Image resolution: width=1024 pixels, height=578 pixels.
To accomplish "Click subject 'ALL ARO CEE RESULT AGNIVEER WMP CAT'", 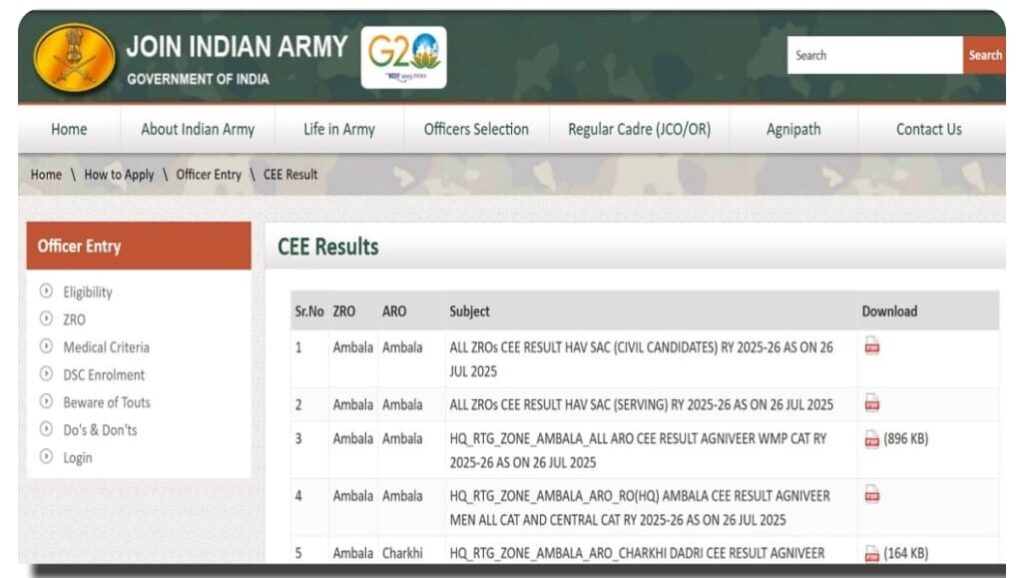I will (x=638, y=450).
